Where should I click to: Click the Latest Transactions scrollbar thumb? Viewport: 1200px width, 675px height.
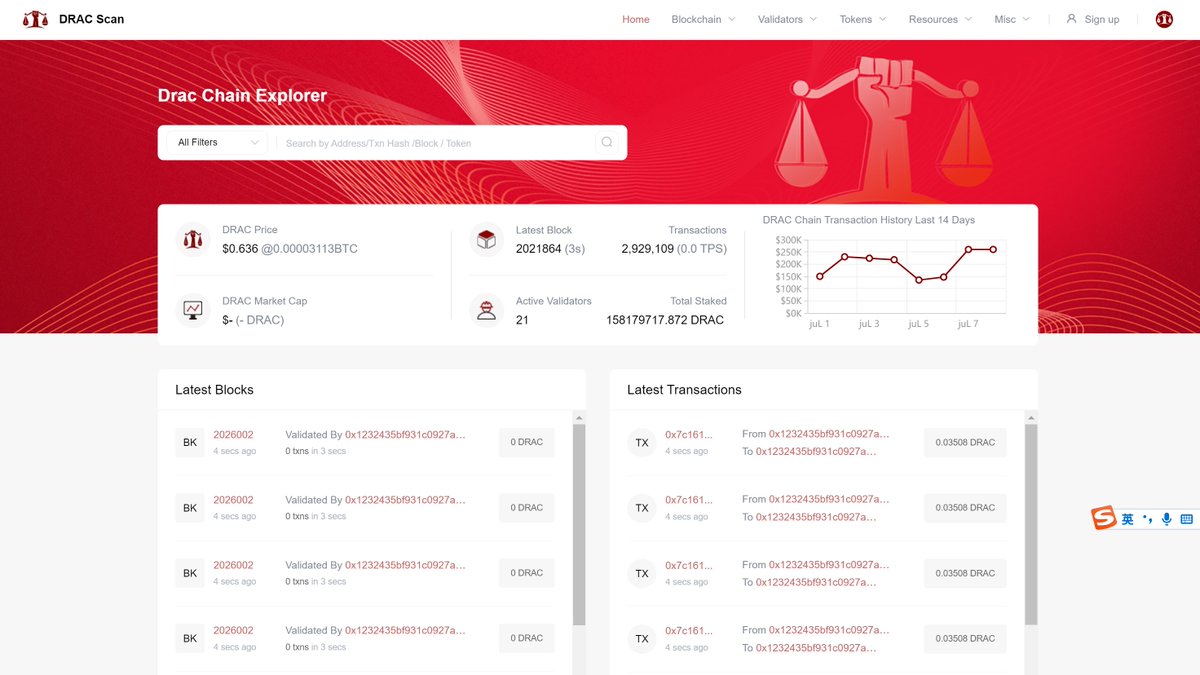1031,525
